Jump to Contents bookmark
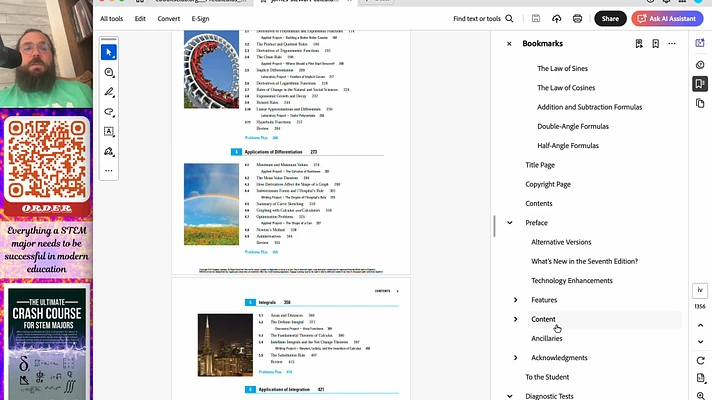The width and height of the screenshot is (712, 400). point(539,203)
